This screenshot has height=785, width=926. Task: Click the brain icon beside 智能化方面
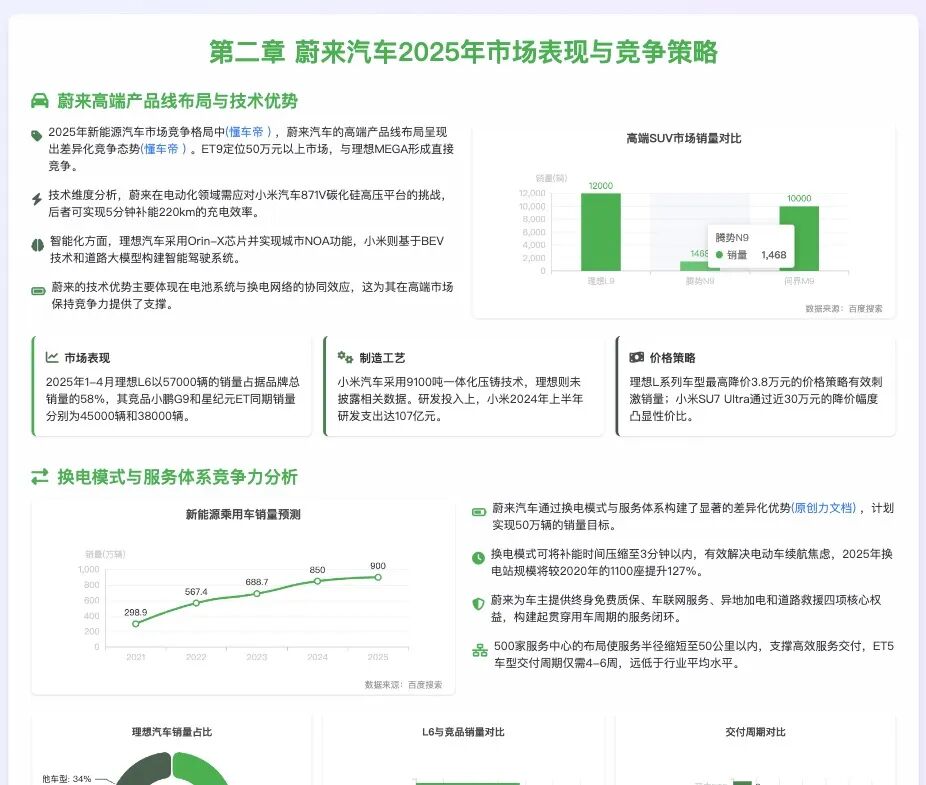(x=37, y=245)
